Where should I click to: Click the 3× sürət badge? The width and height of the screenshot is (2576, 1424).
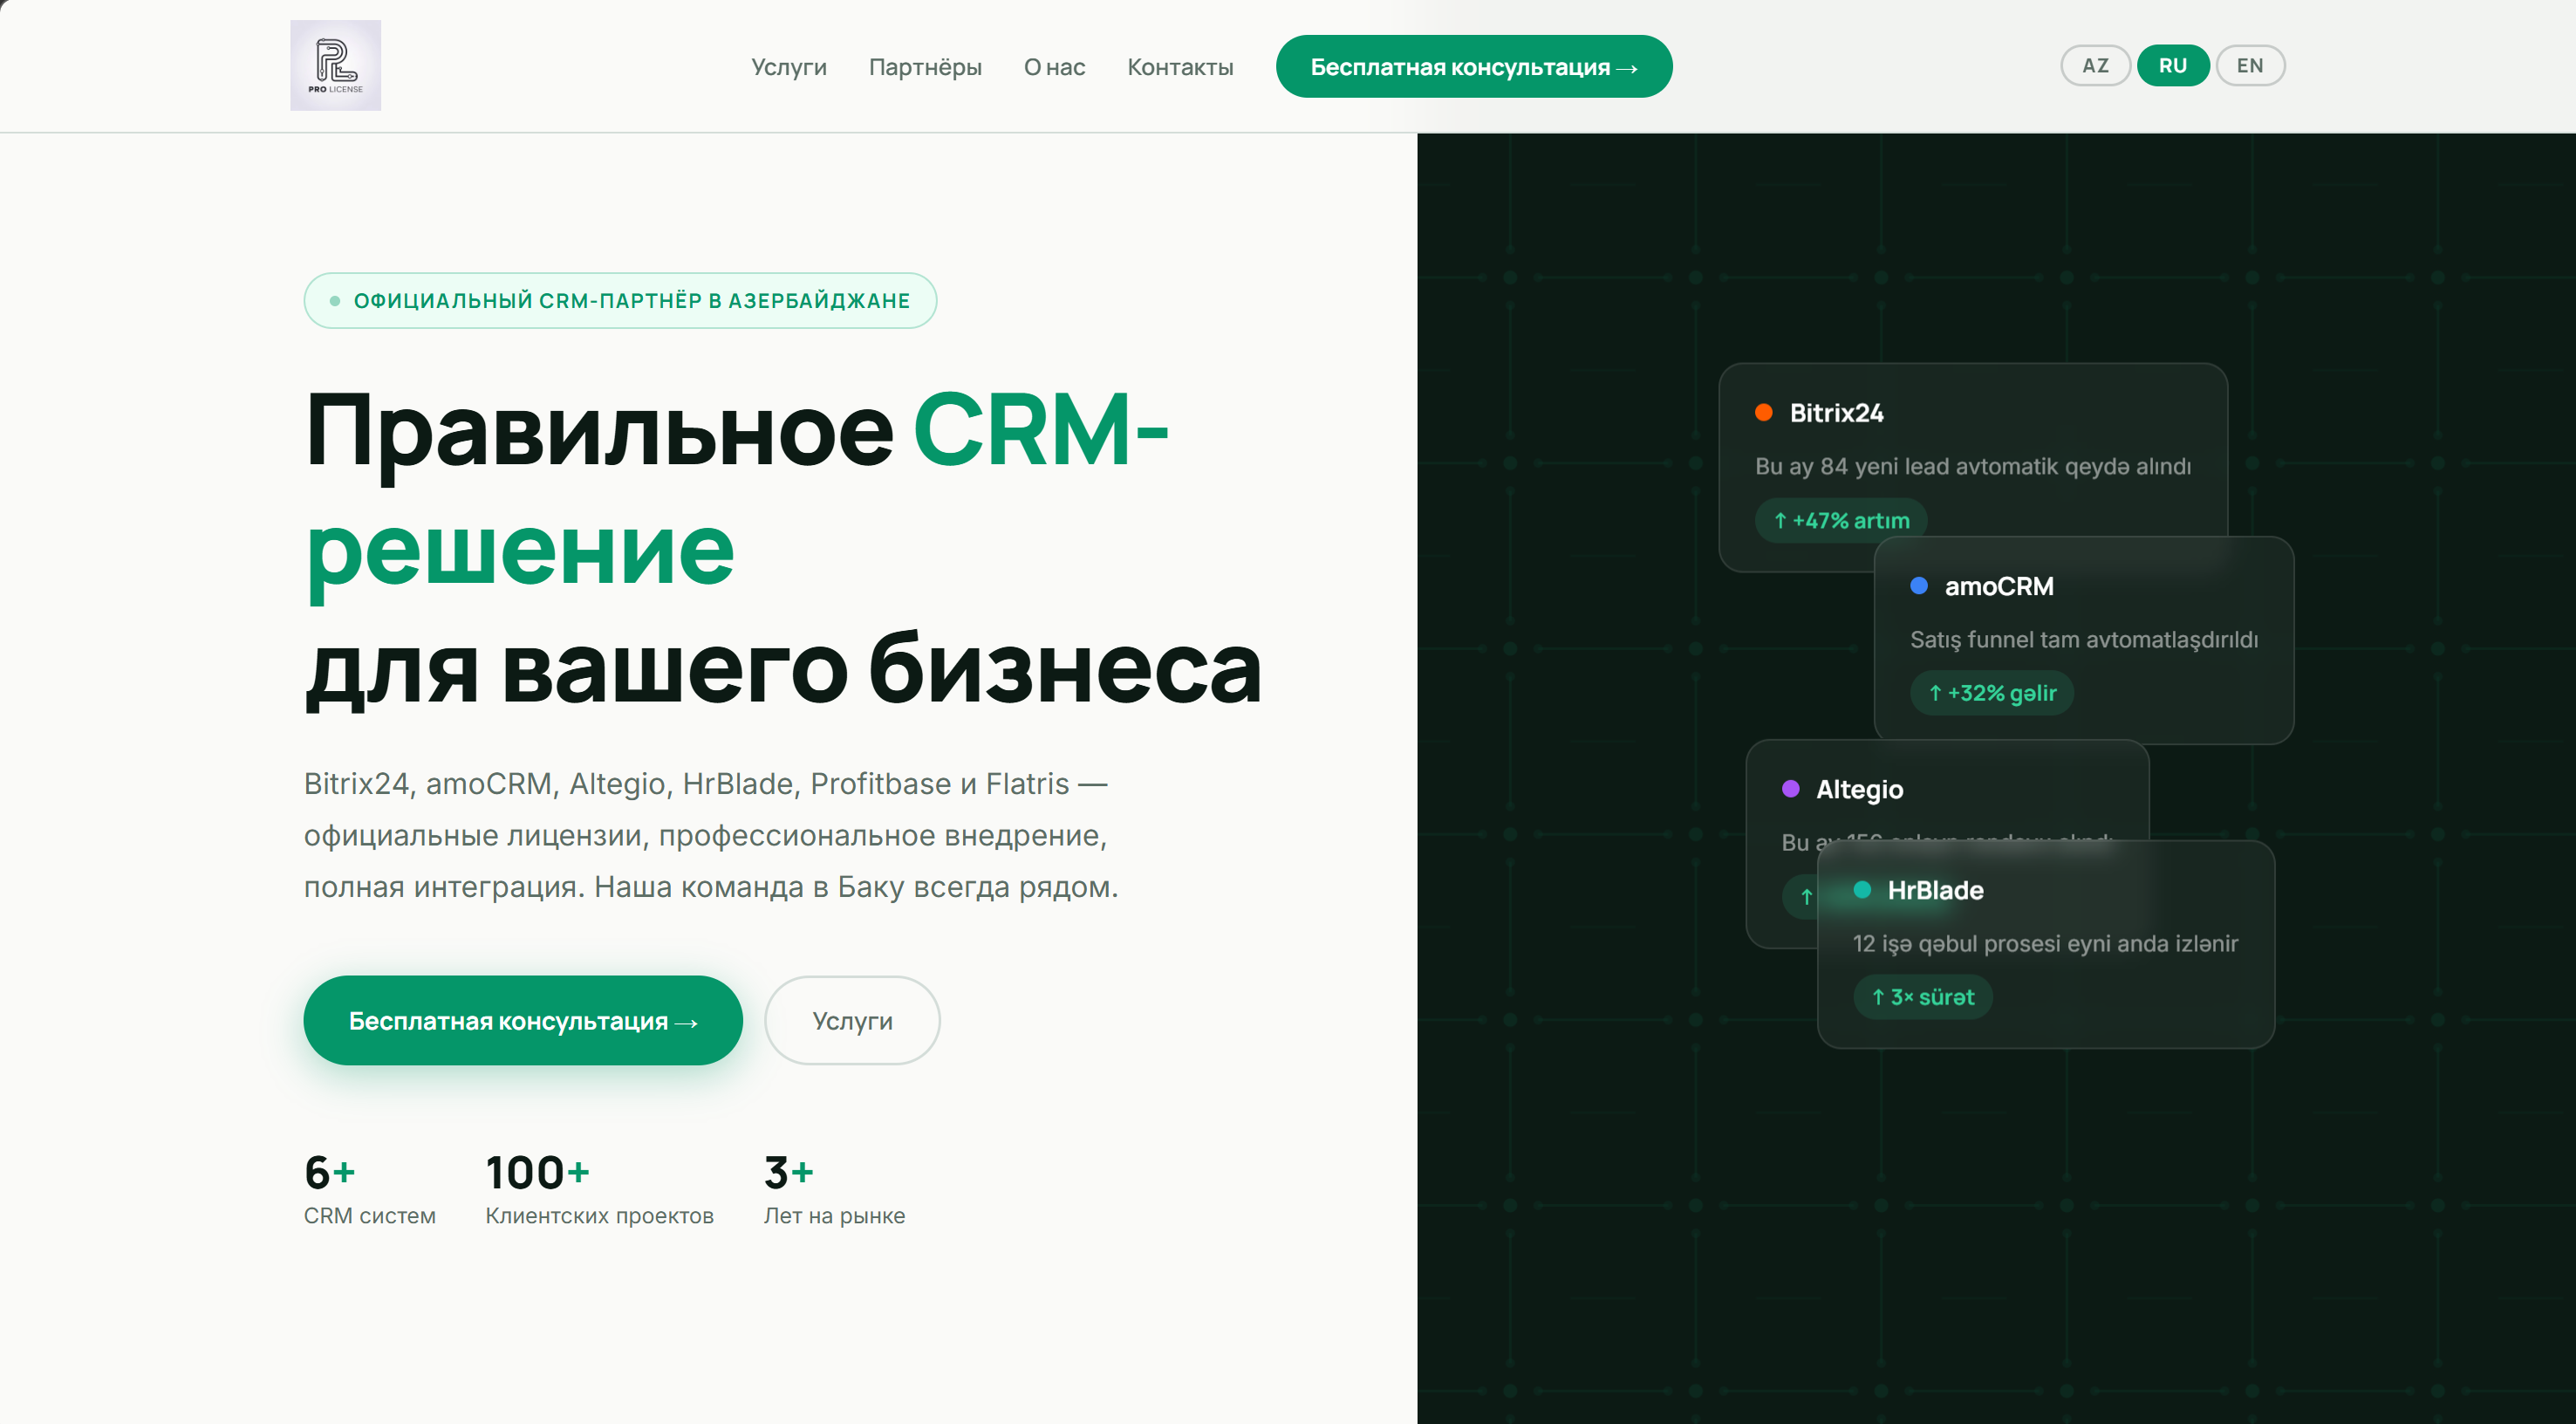1923,997
